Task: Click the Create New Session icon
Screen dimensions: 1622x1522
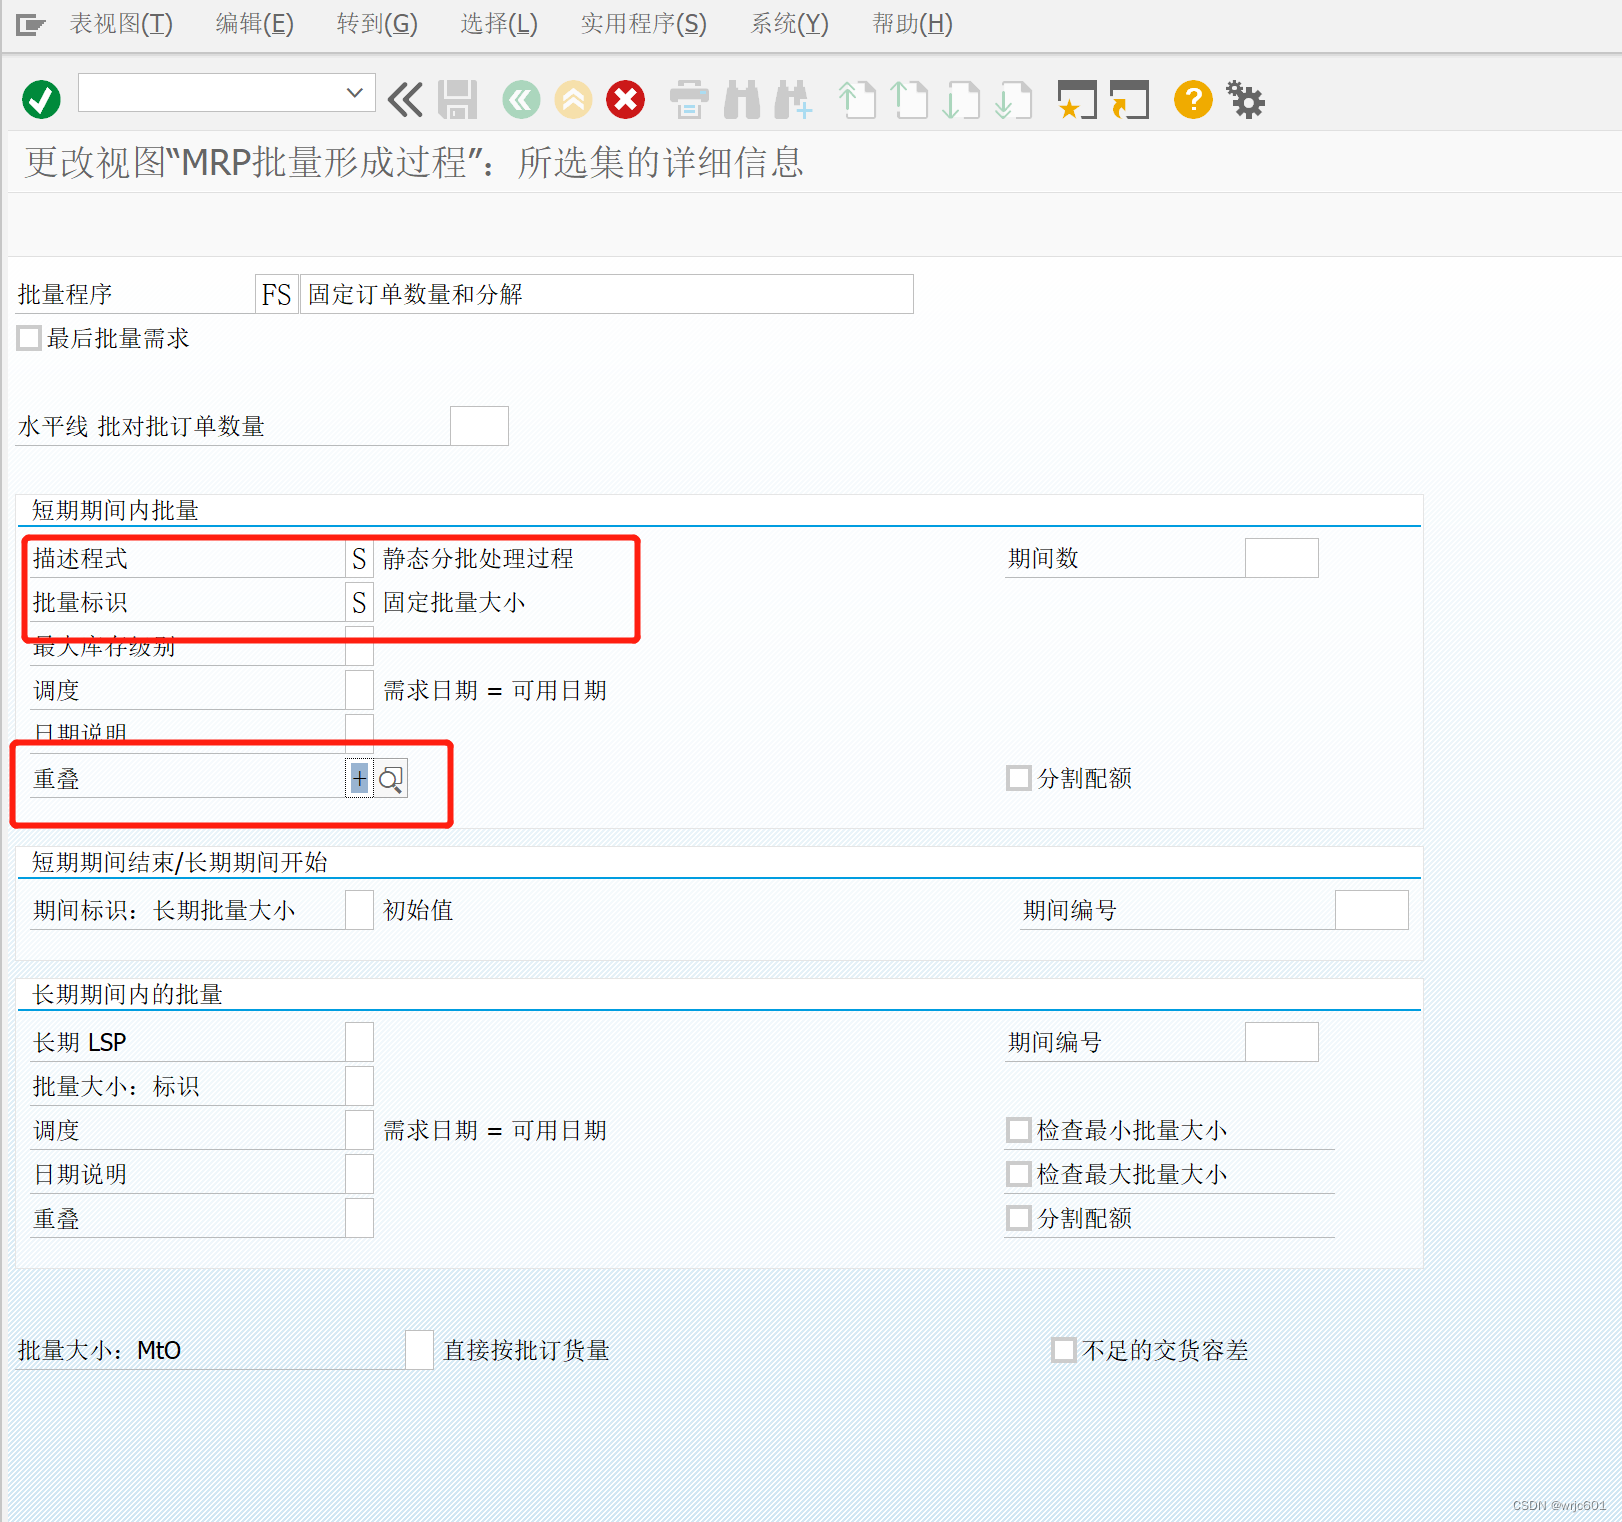Action: click(x=1077, y=99)
